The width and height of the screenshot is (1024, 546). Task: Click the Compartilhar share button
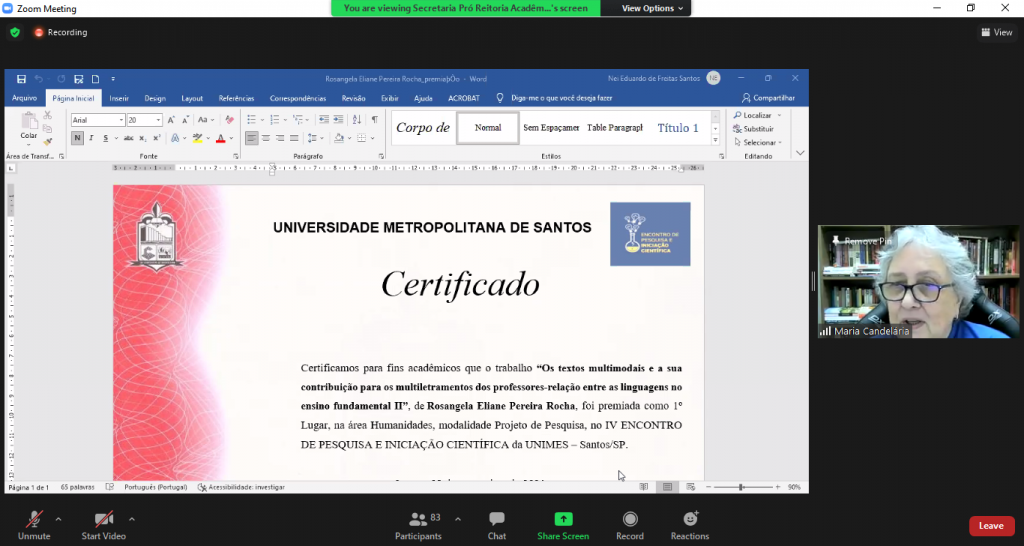pyautogui.click(x=768, y=98)
